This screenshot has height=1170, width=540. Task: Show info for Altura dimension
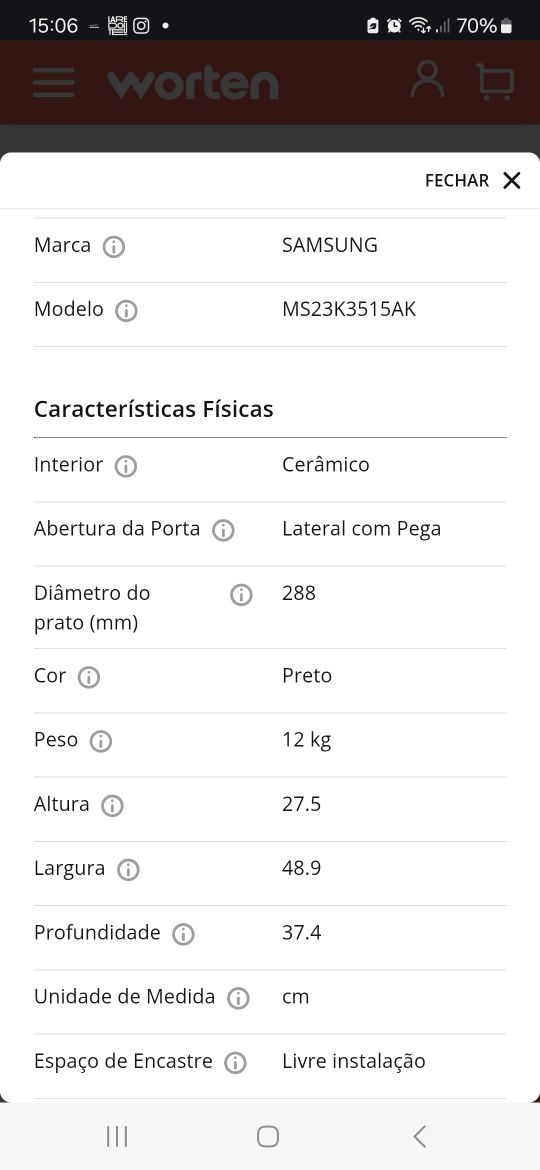tap(112, 806)
